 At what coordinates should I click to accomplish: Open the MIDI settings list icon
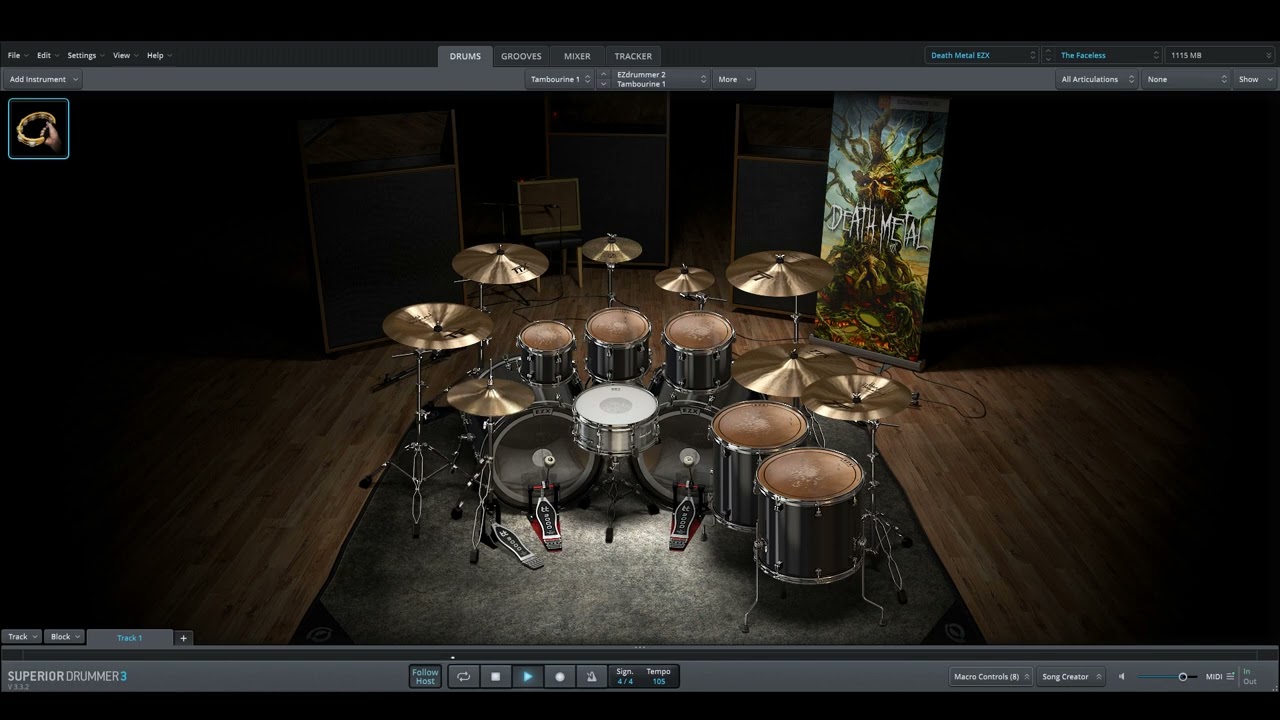point(1230,677)
